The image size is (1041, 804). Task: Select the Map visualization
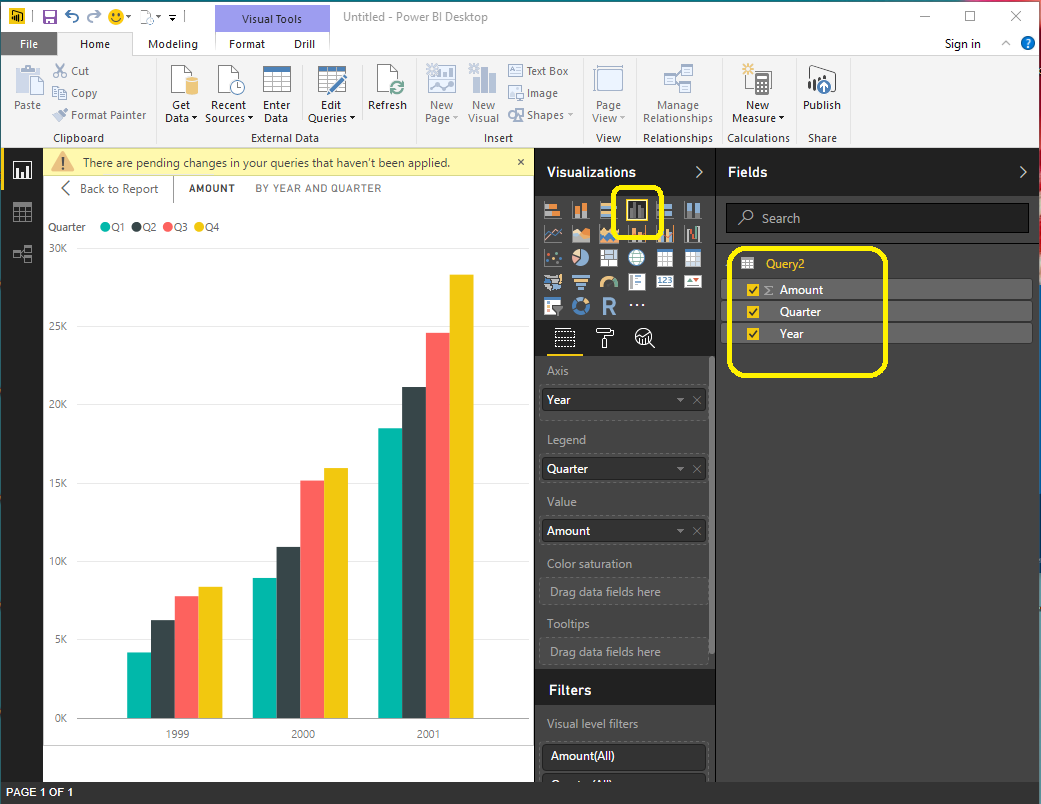(x=637, y=257)
